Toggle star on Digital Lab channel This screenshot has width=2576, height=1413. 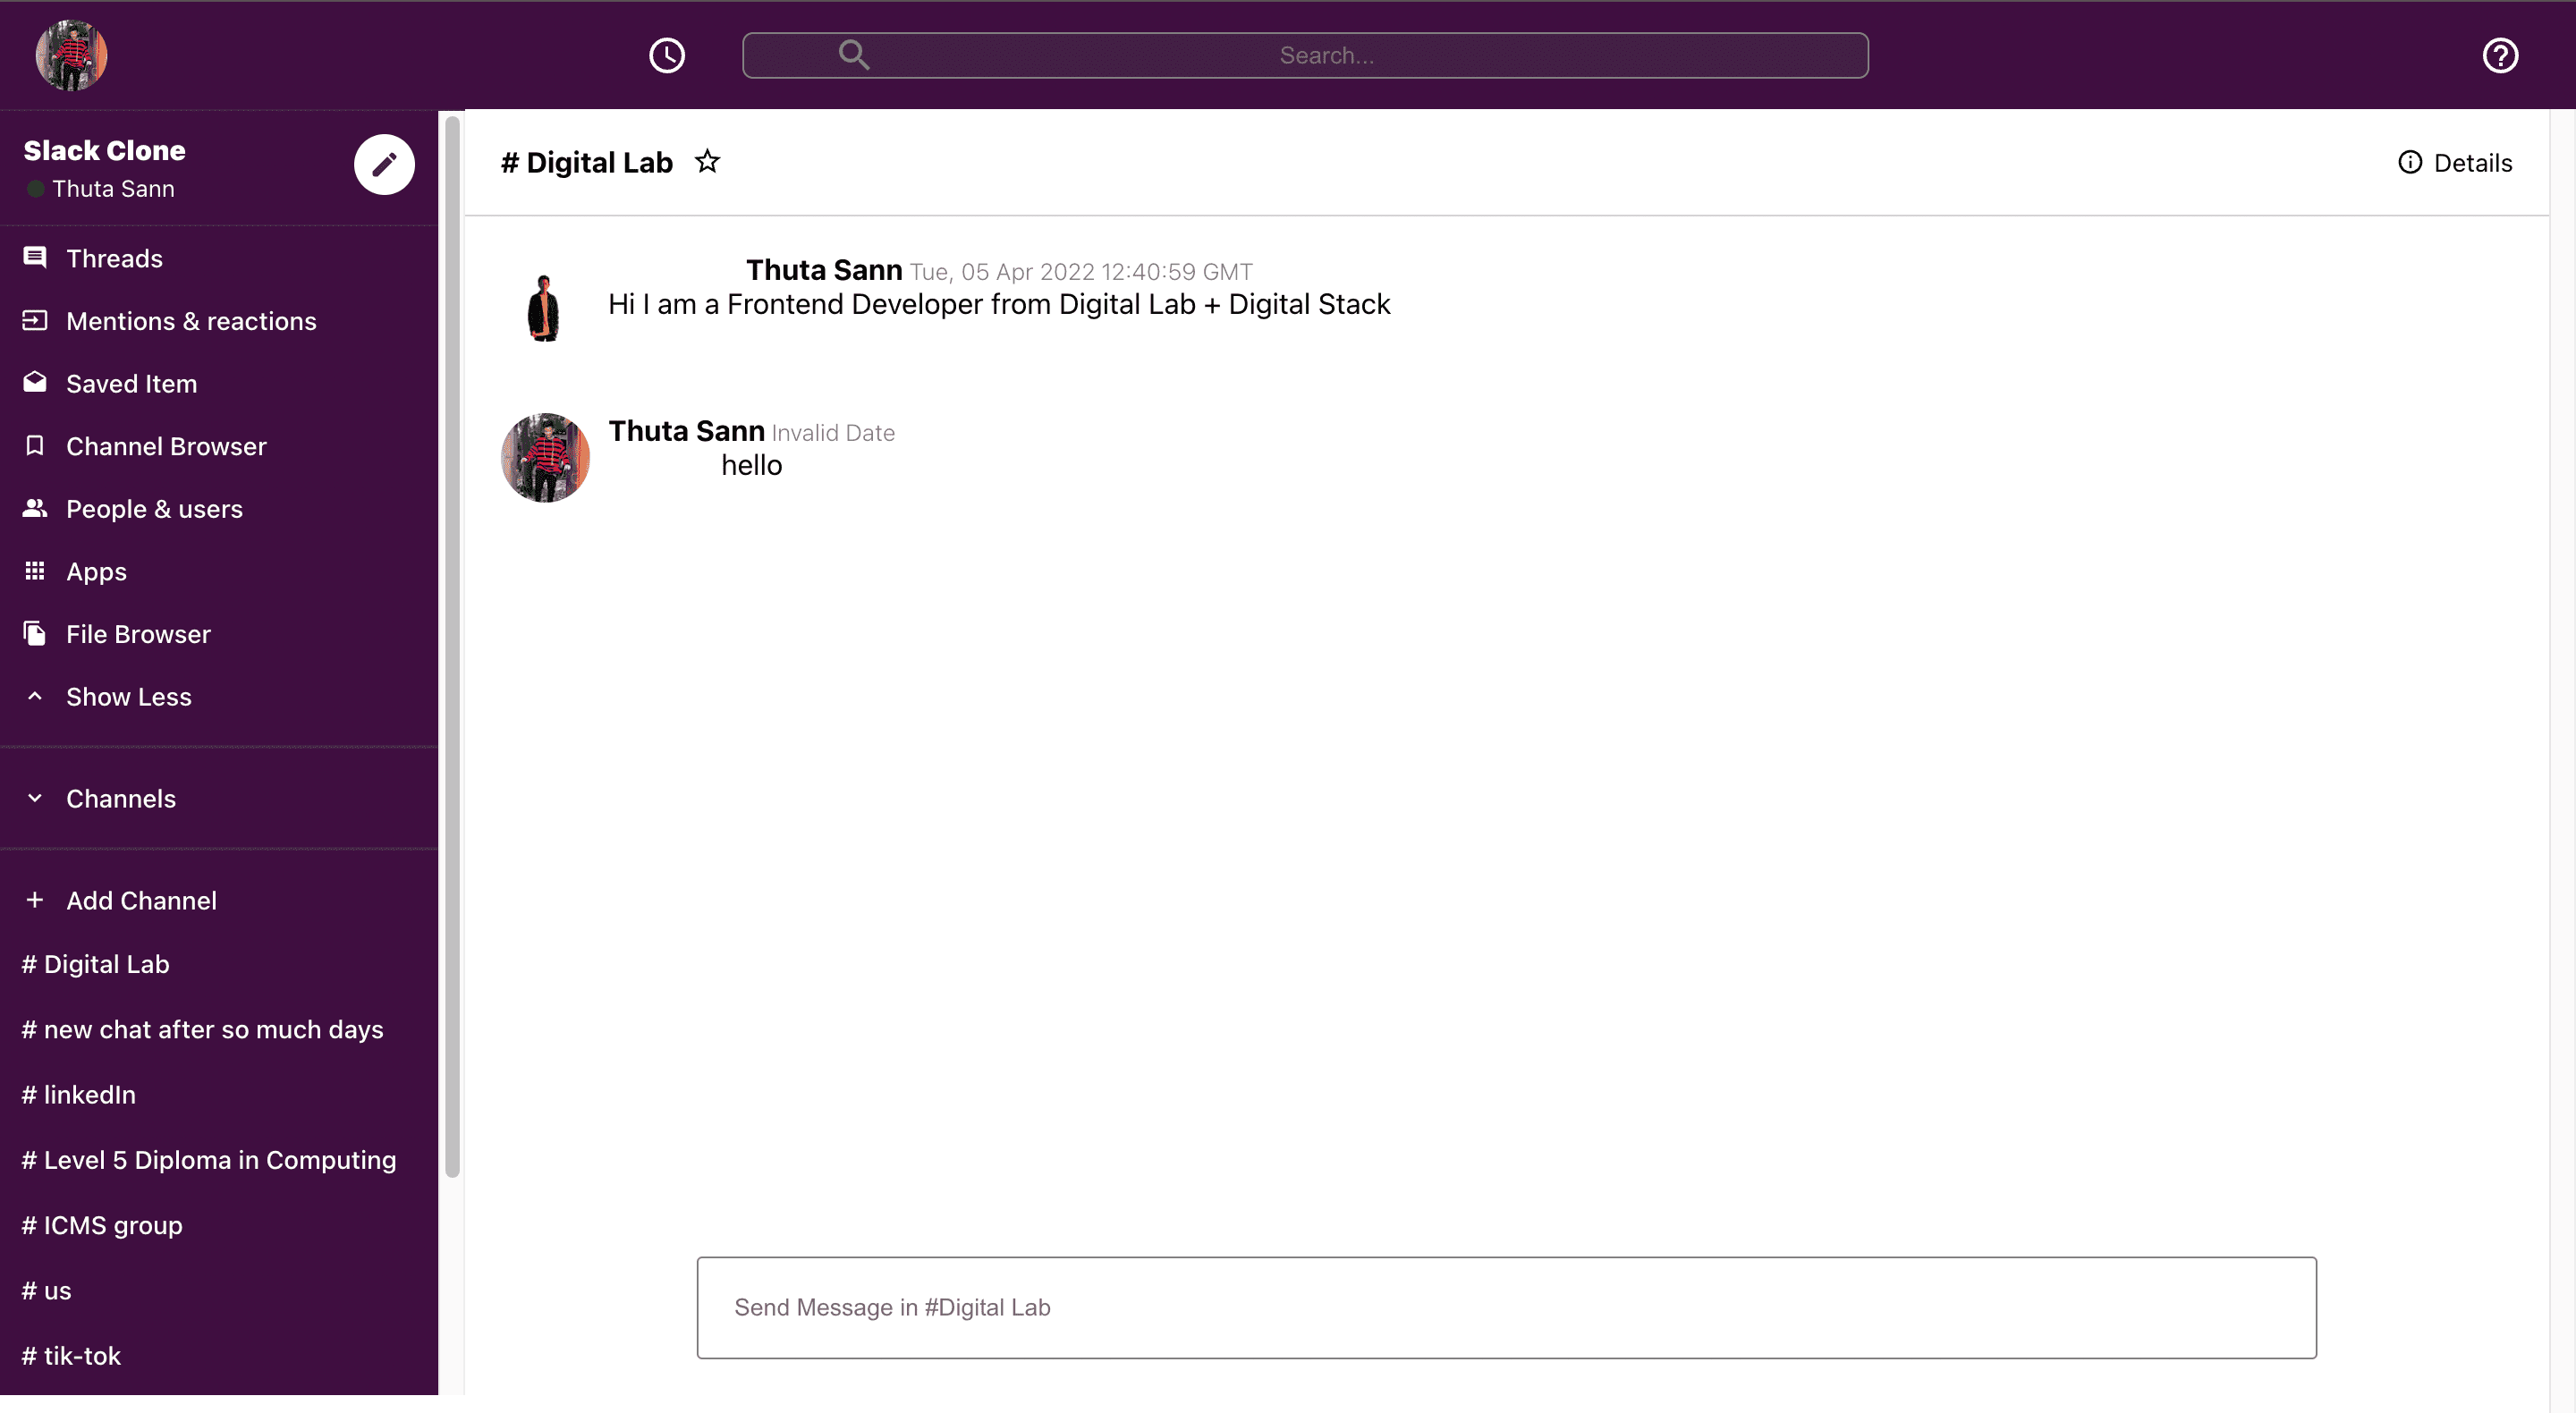click(708, 160)
